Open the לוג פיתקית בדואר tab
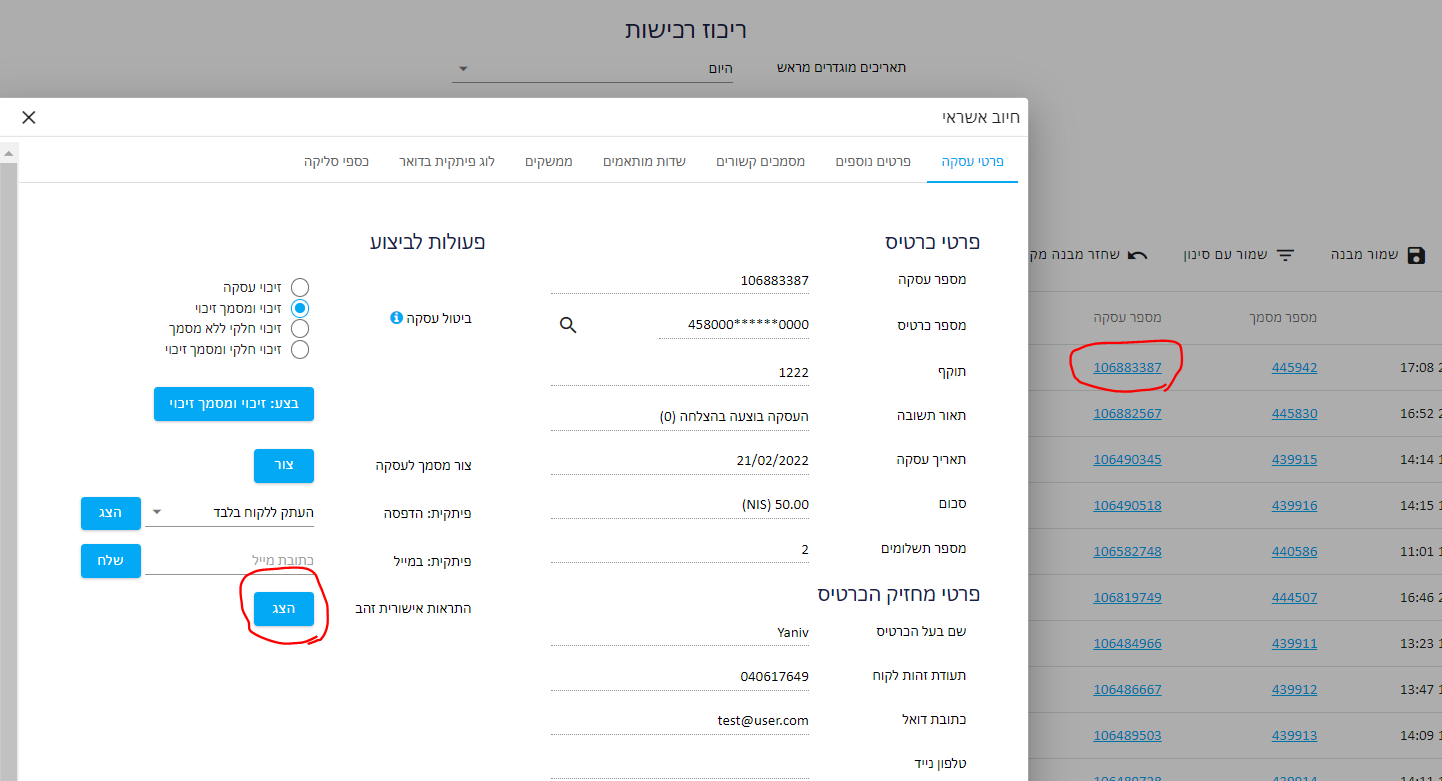 [447, 161]
